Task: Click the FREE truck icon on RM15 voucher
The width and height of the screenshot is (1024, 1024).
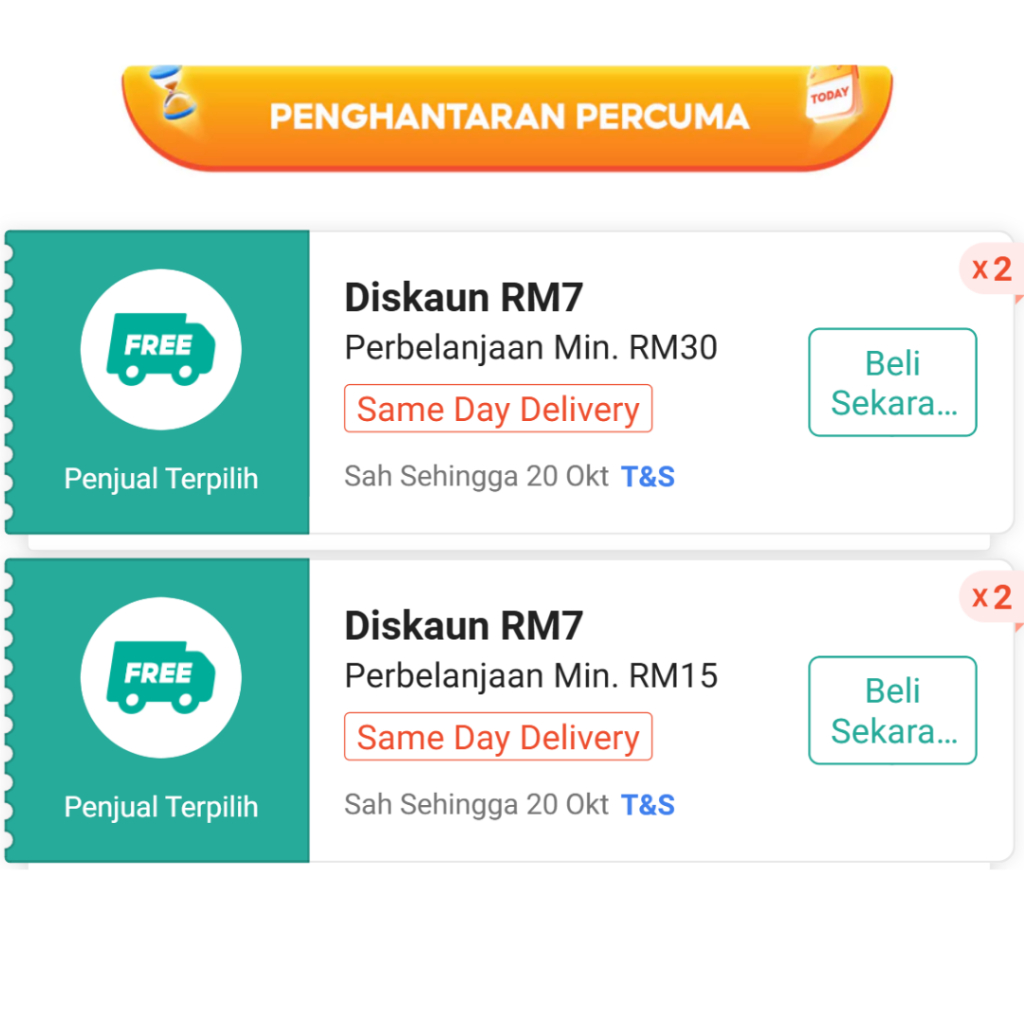Action: click(x=160, y=678)
